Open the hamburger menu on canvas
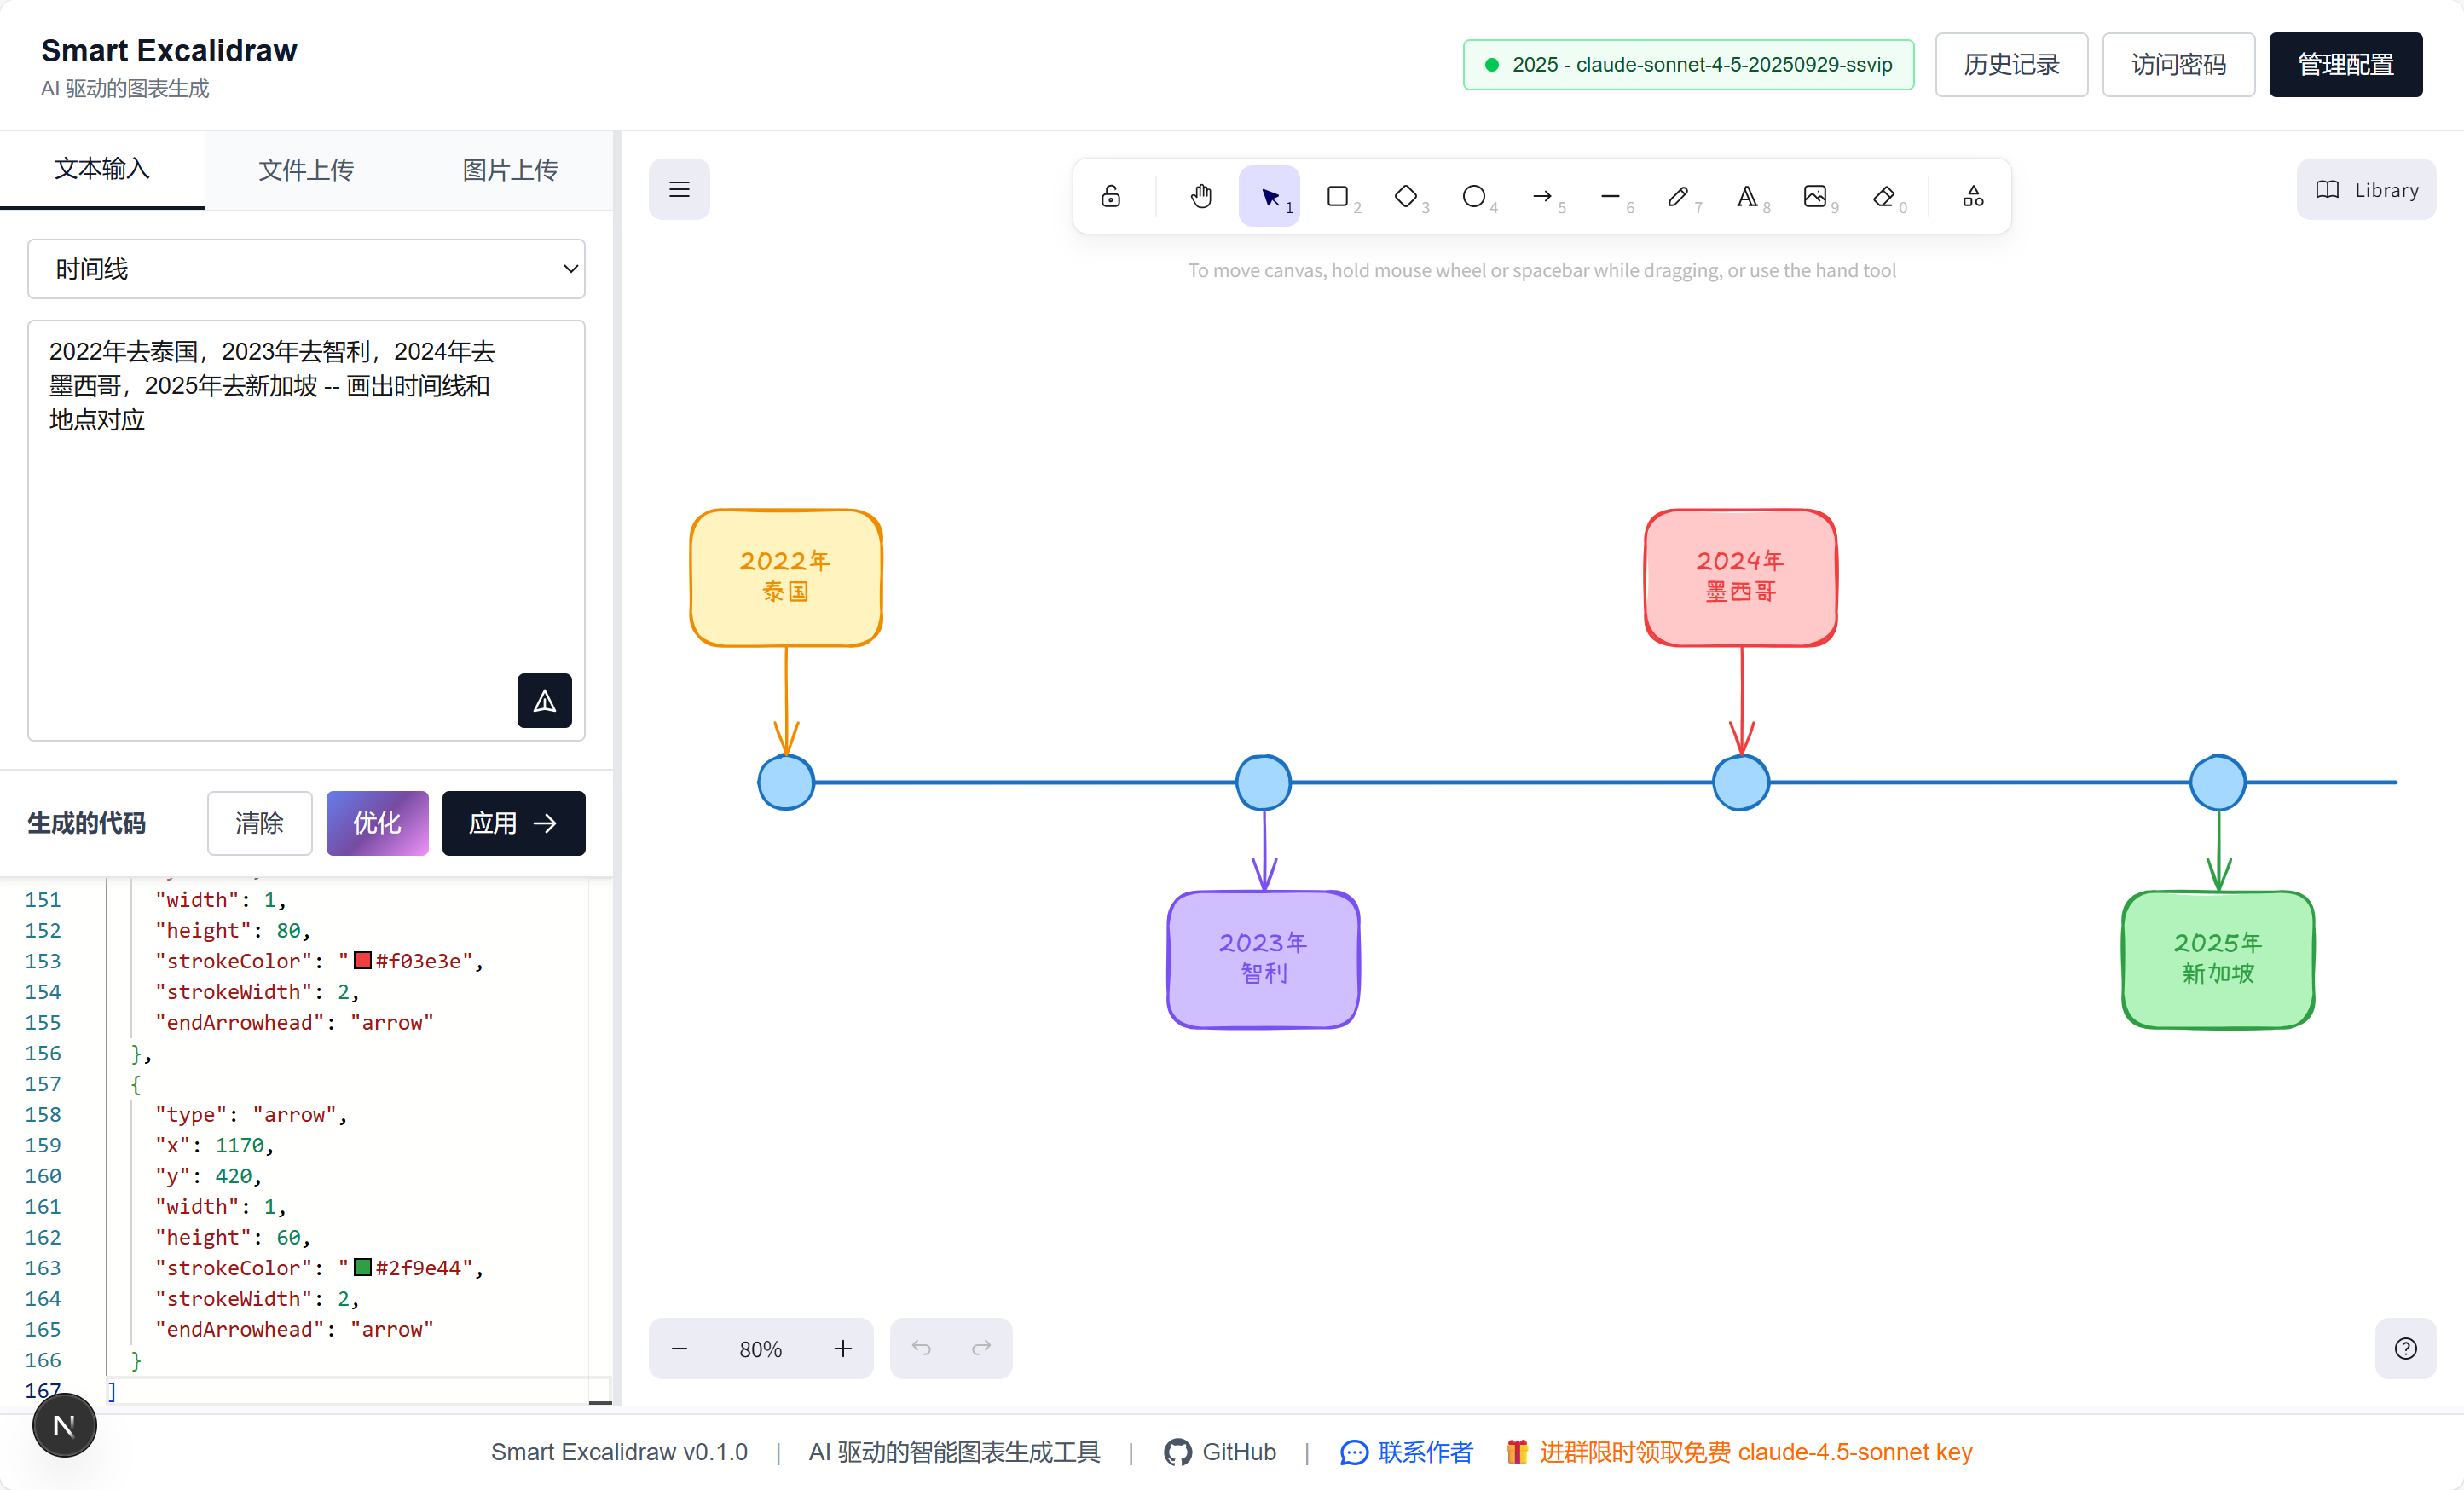The width and height of the screenshot is (2464, 1490). (x=679, y=189)
